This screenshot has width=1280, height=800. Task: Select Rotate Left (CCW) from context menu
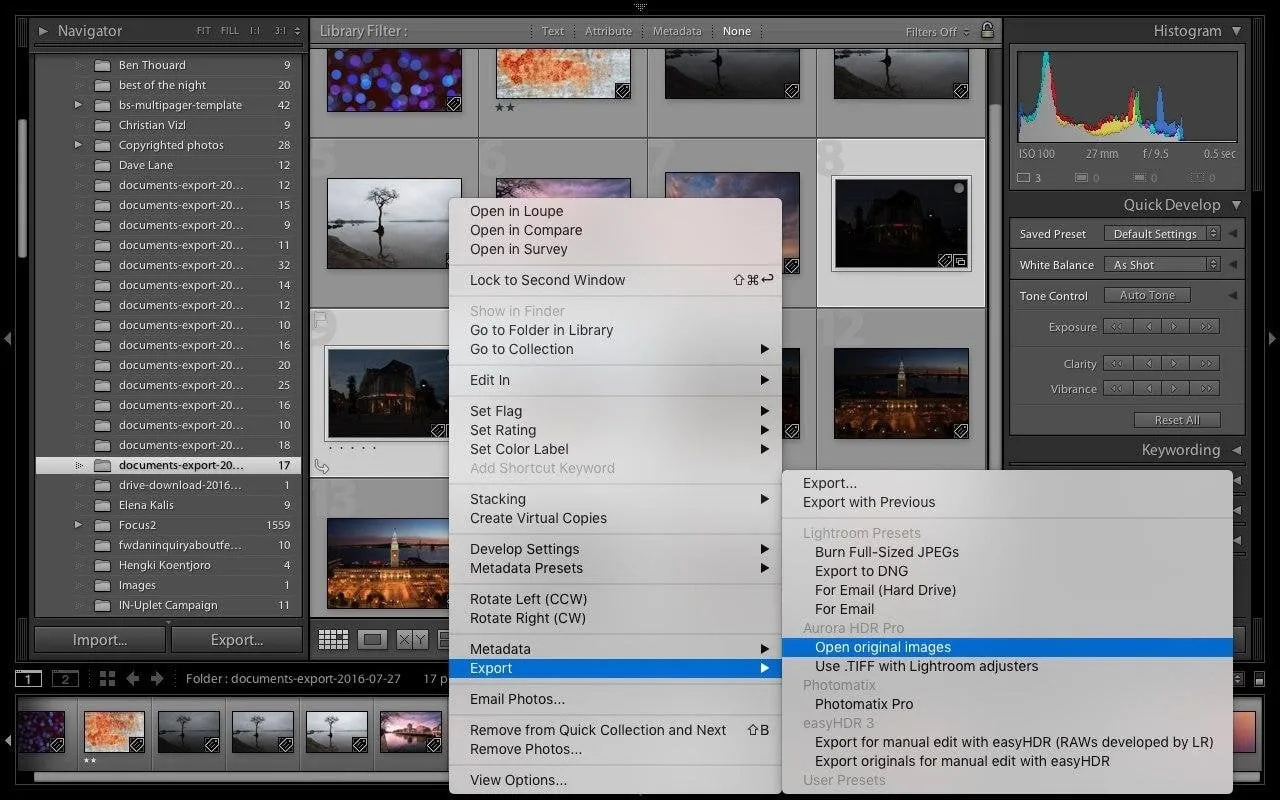pos(528,599)
